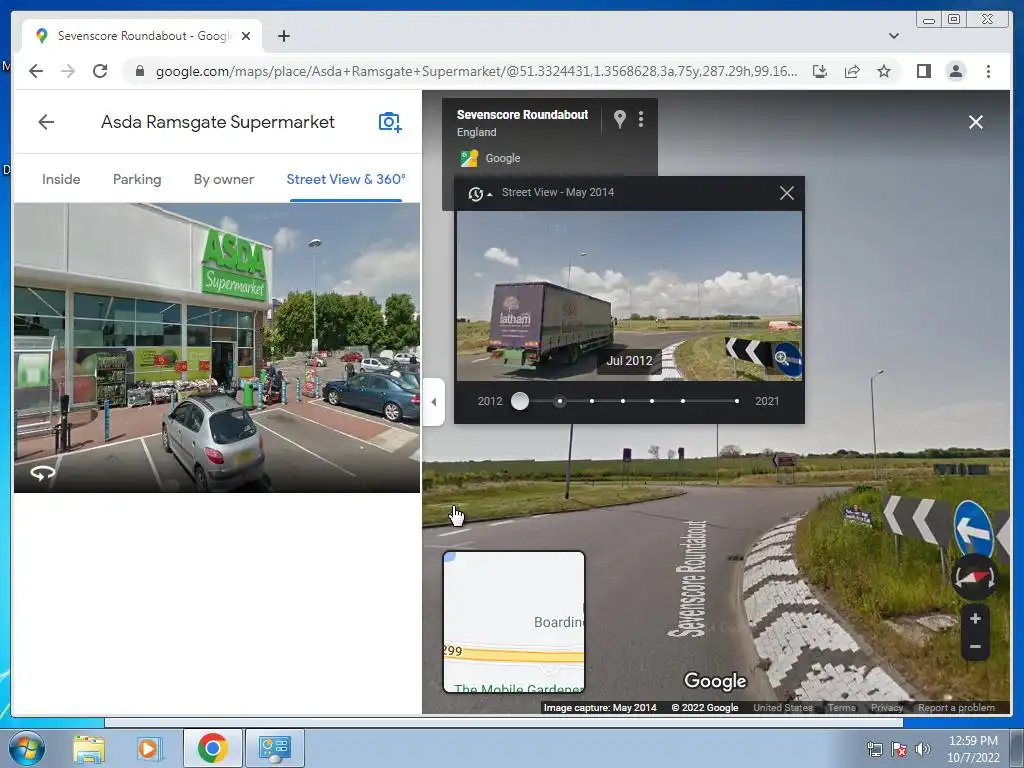Launch Windows Media Player from the taskbar
Screen dimensions: 1024x768
(148, 748)
